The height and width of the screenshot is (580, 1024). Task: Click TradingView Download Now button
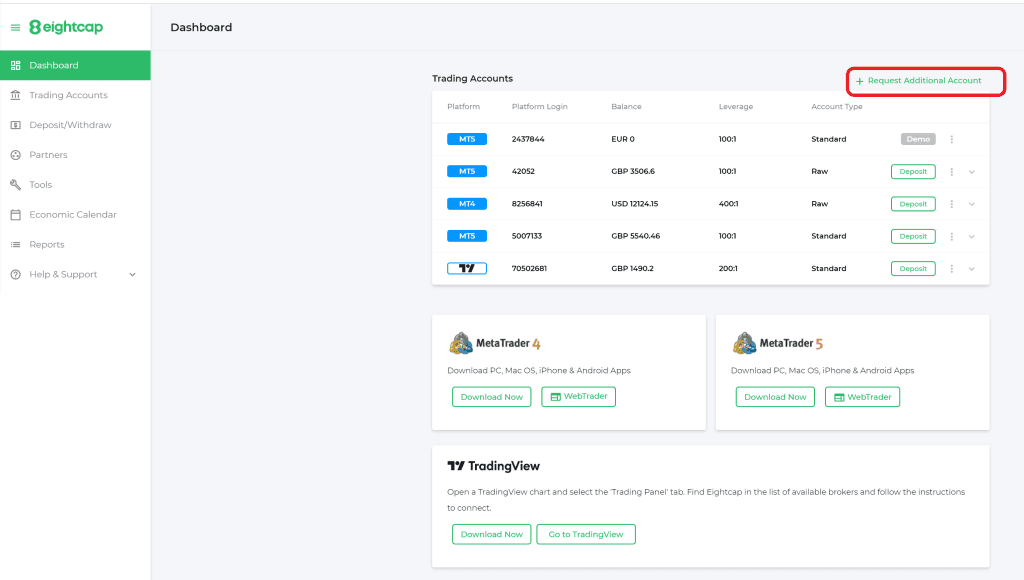(492, 534)
